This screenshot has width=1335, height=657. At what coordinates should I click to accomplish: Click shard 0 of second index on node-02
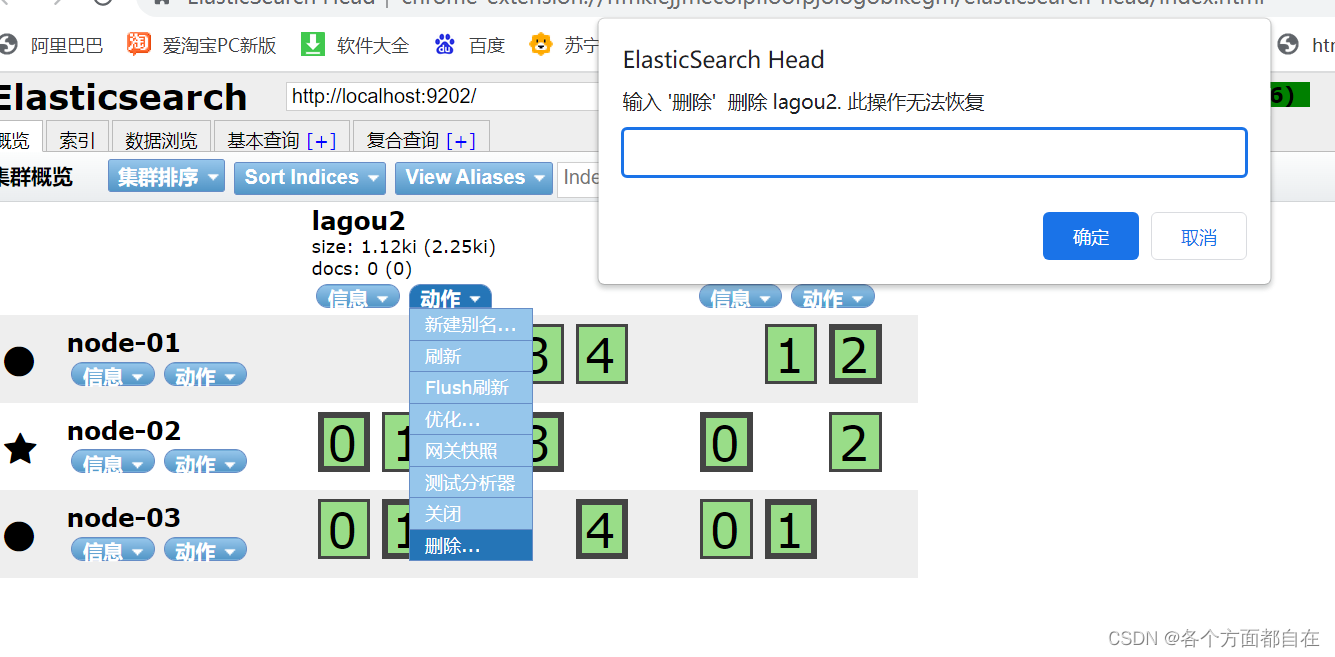726,442
